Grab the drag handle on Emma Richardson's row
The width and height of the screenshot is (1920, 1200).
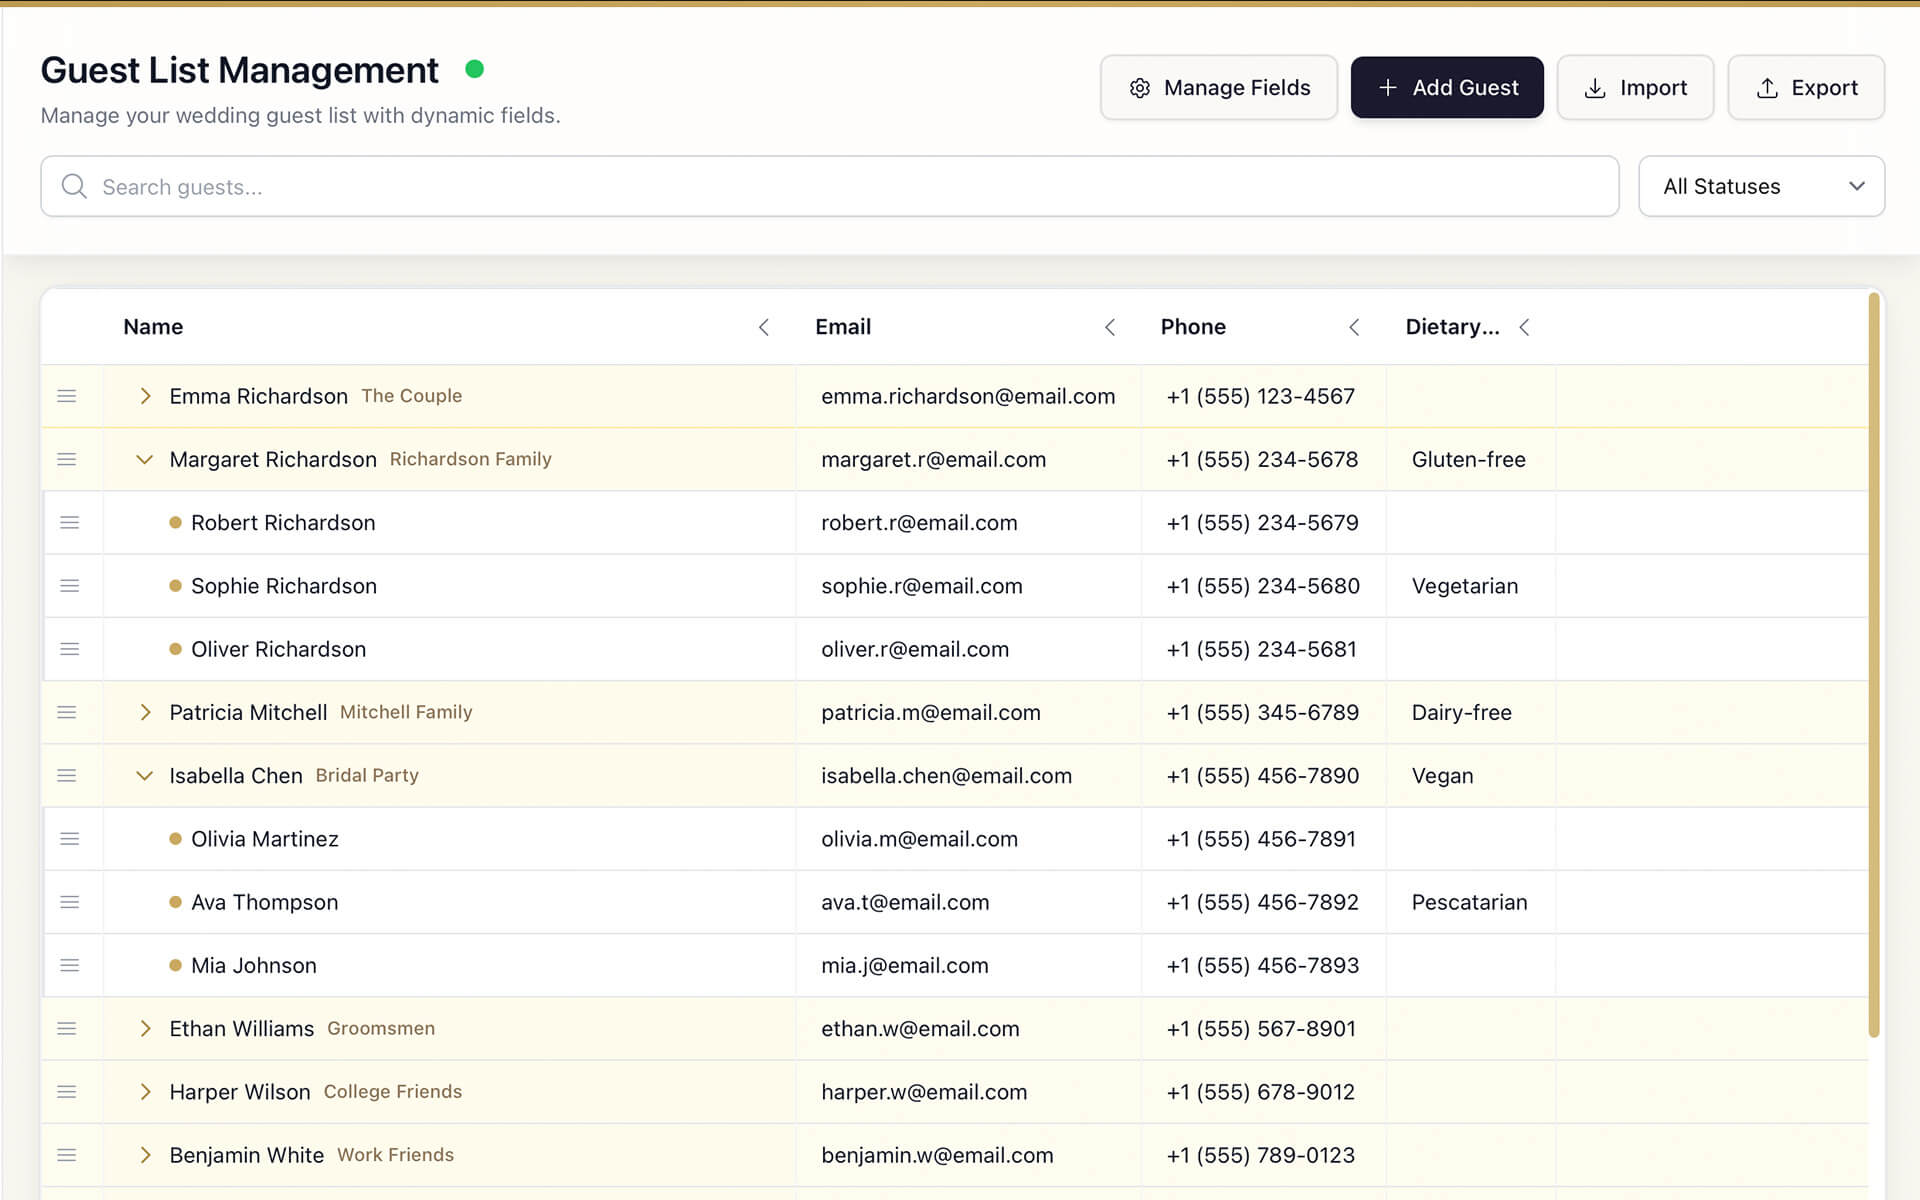67,396
